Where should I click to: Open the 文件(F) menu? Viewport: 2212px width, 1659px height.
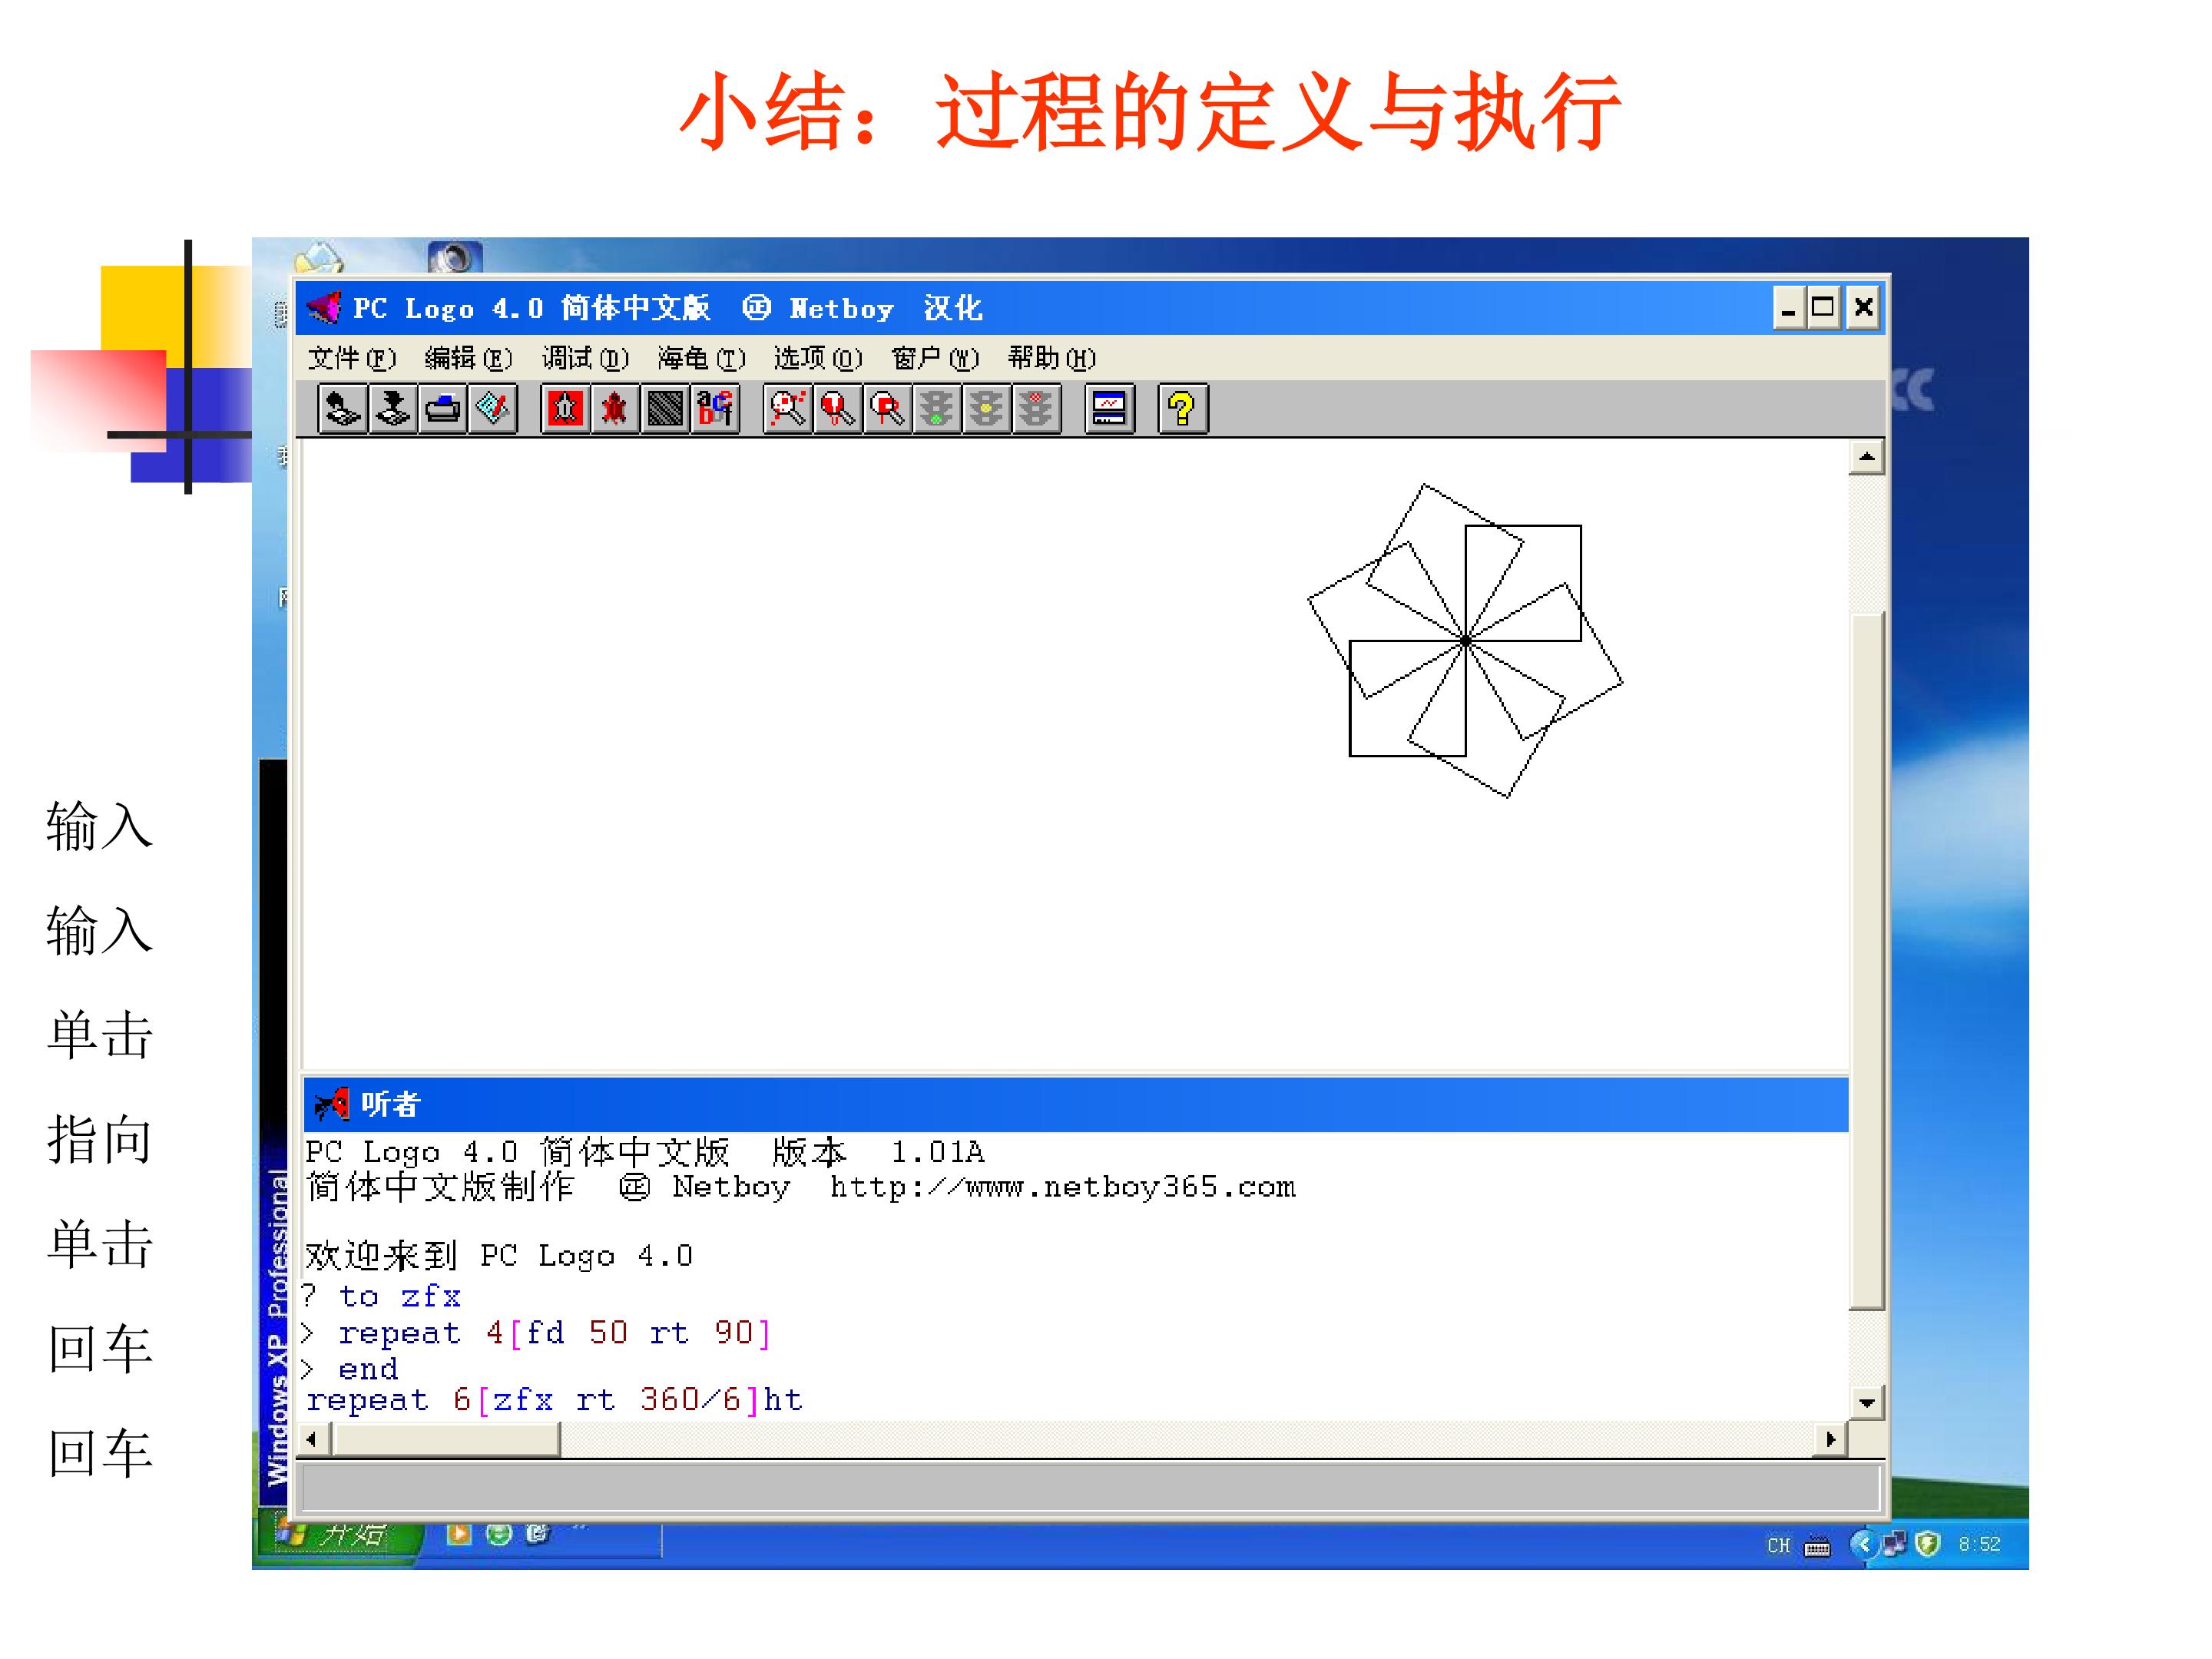352,358
